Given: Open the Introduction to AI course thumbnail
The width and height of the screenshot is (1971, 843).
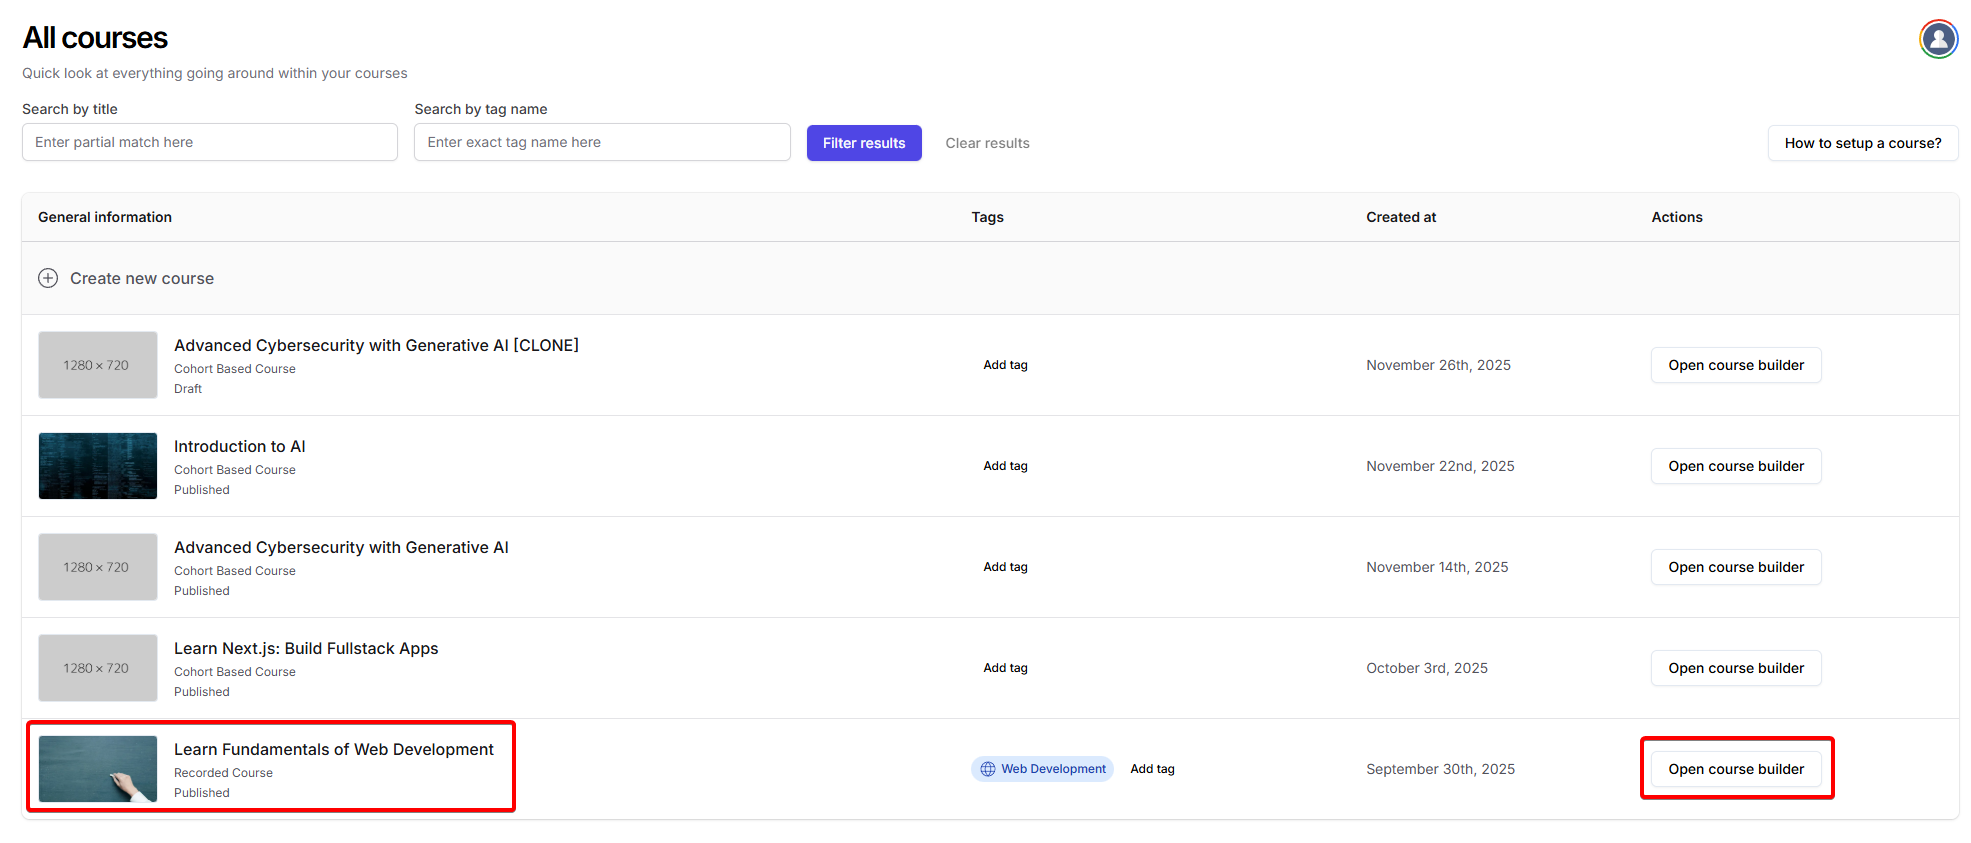Looking at the screenshot, I should point(98,466).
